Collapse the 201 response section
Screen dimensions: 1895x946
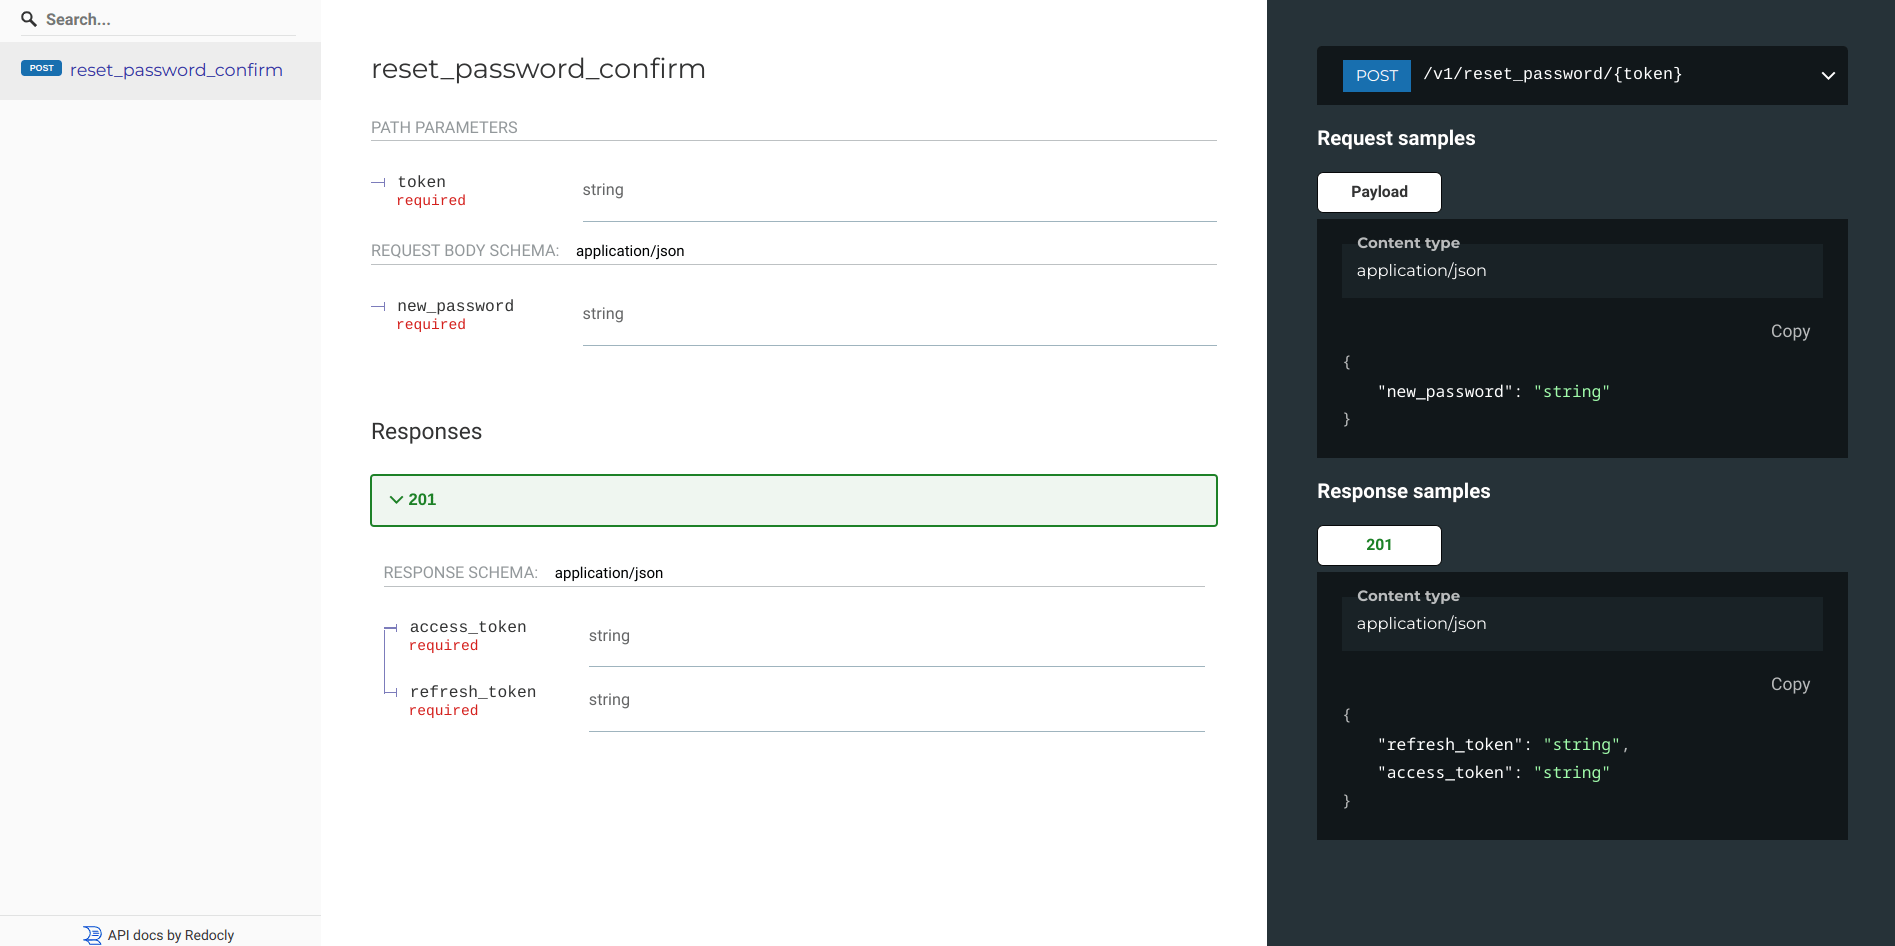click(x=396, y=499)
